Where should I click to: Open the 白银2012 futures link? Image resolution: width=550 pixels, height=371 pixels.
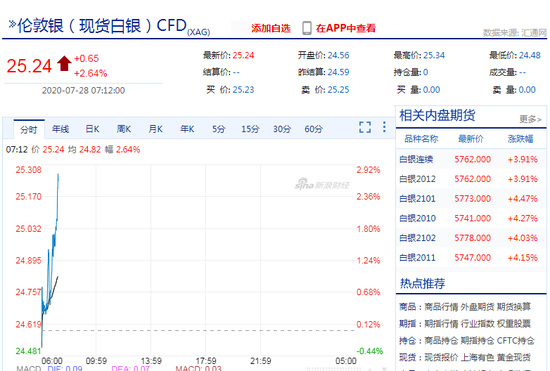coord(417,179)
